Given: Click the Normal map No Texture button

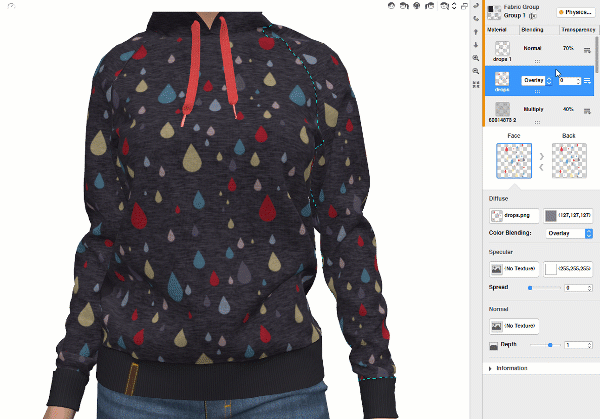Looking at the screenshot, I should pos(514,326).
